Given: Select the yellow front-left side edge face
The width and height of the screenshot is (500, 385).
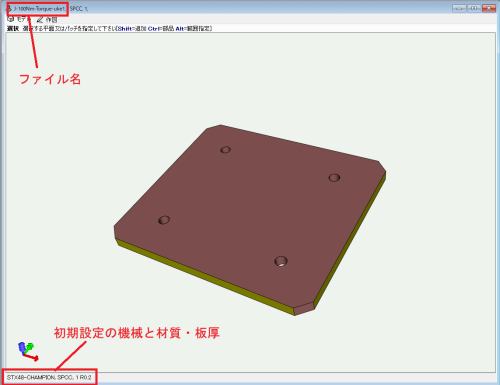Looking at the screenshot, I should point(205,277).
